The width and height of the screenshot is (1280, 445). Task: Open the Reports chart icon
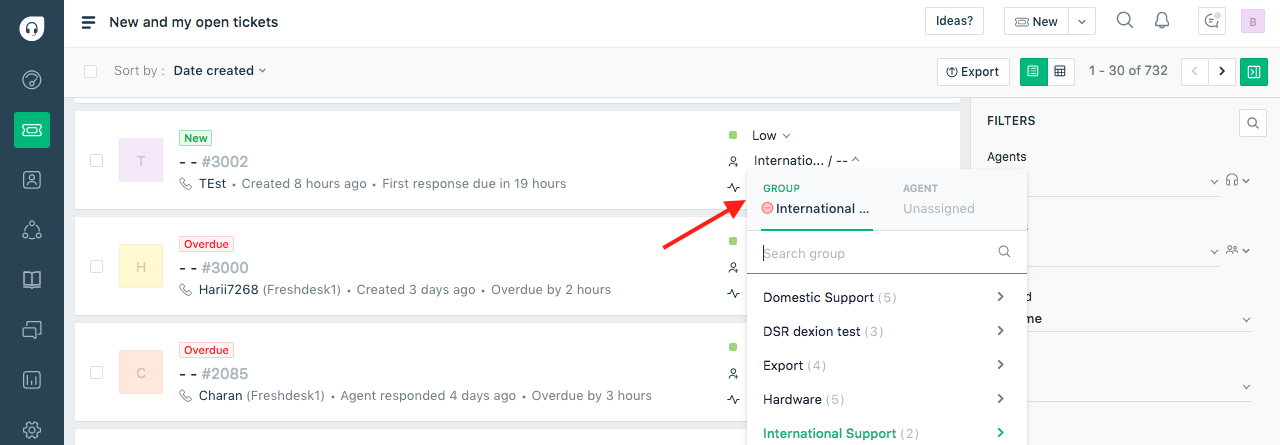tap(32, 380)
